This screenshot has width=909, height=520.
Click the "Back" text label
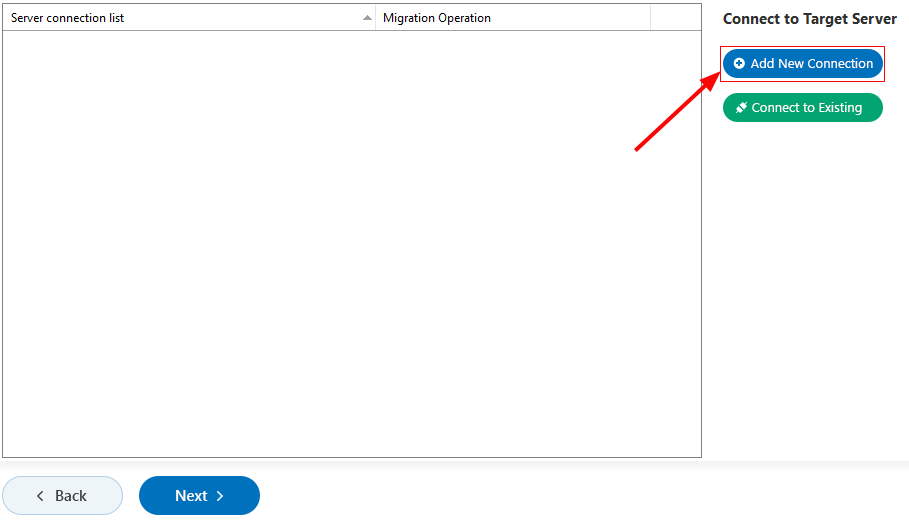[x=71, y=496]
